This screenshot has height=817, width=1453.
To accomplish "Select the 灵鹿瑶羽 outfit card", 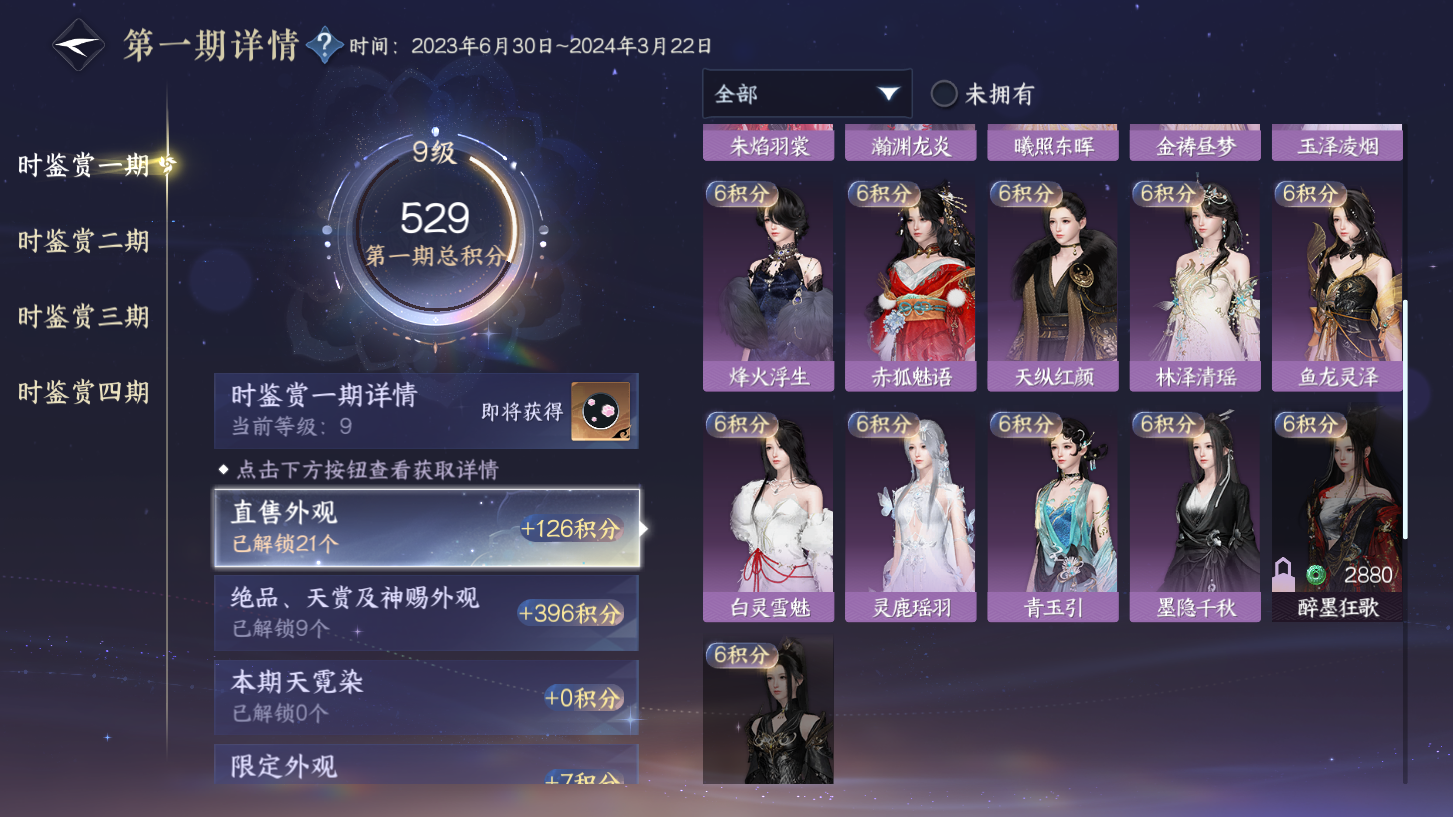I will click(x=911, y=516).
